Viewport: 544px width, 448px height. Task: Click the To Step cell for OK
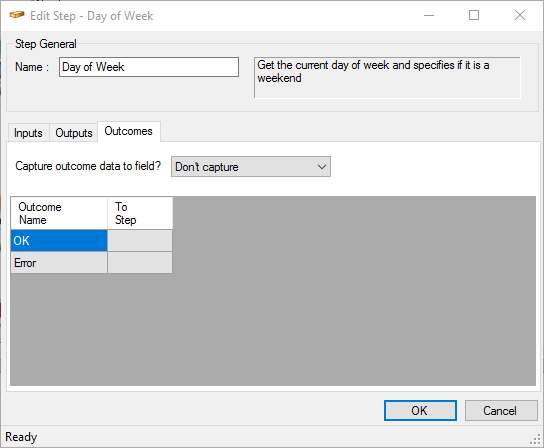(x=140, y=240)
